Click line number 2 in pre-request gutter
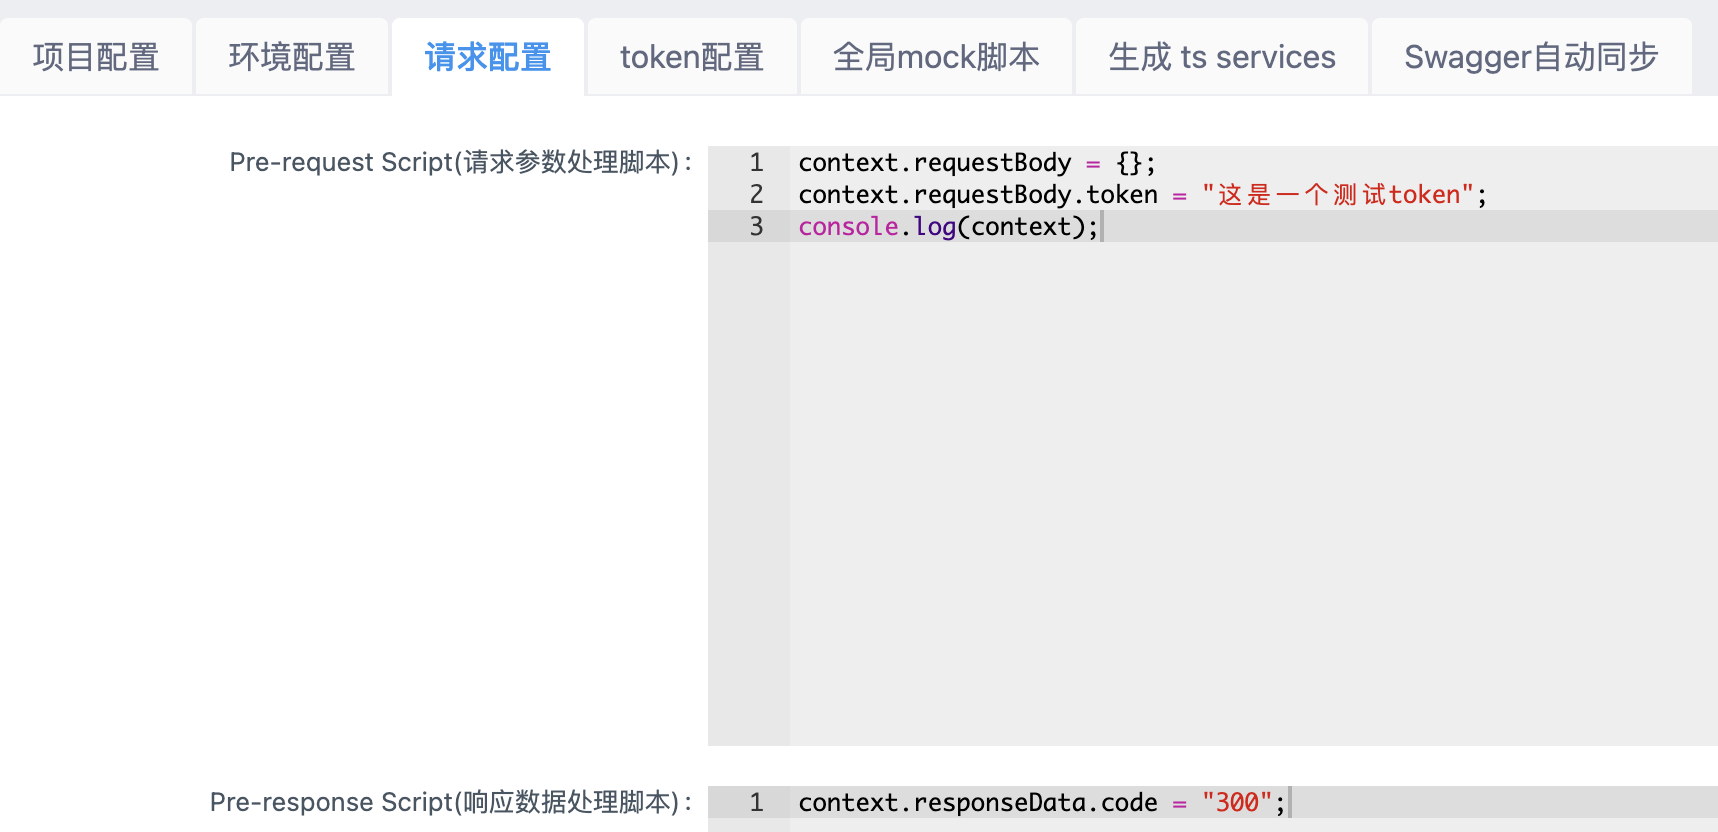This screenshot has height=832, width=1718. point(756,194)
